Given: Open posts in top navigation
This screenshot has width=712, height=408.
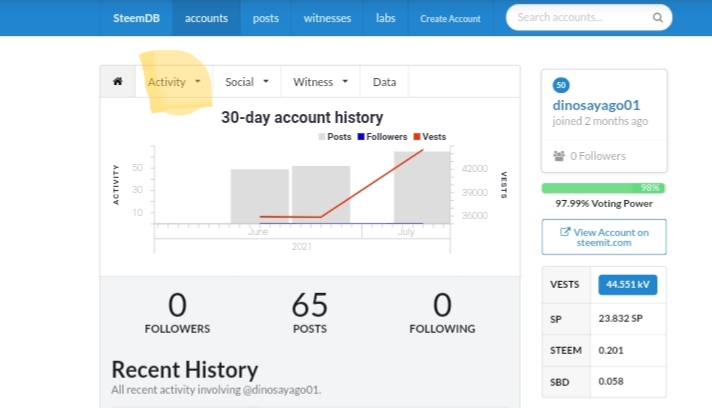Looking at the screenshot, I should (266, 18).
